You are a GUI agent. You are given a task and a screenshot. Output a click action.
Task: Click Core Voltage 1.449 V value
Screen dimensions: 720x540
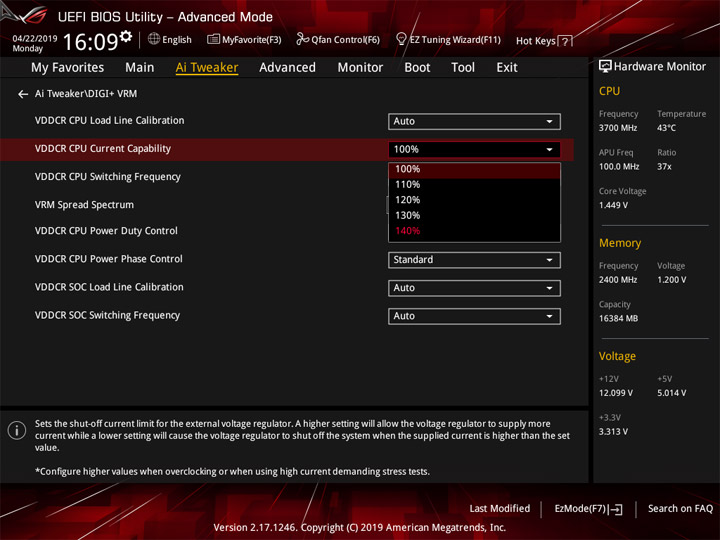tap(613, 205)
